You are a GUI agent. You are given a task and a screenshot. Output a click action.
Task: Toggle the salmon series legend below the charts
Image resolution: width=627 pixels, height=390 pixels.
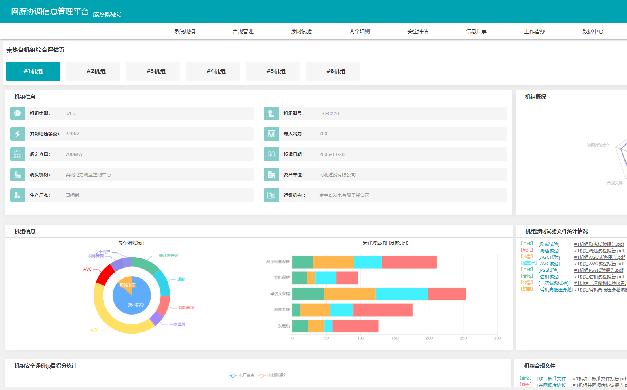272,375
